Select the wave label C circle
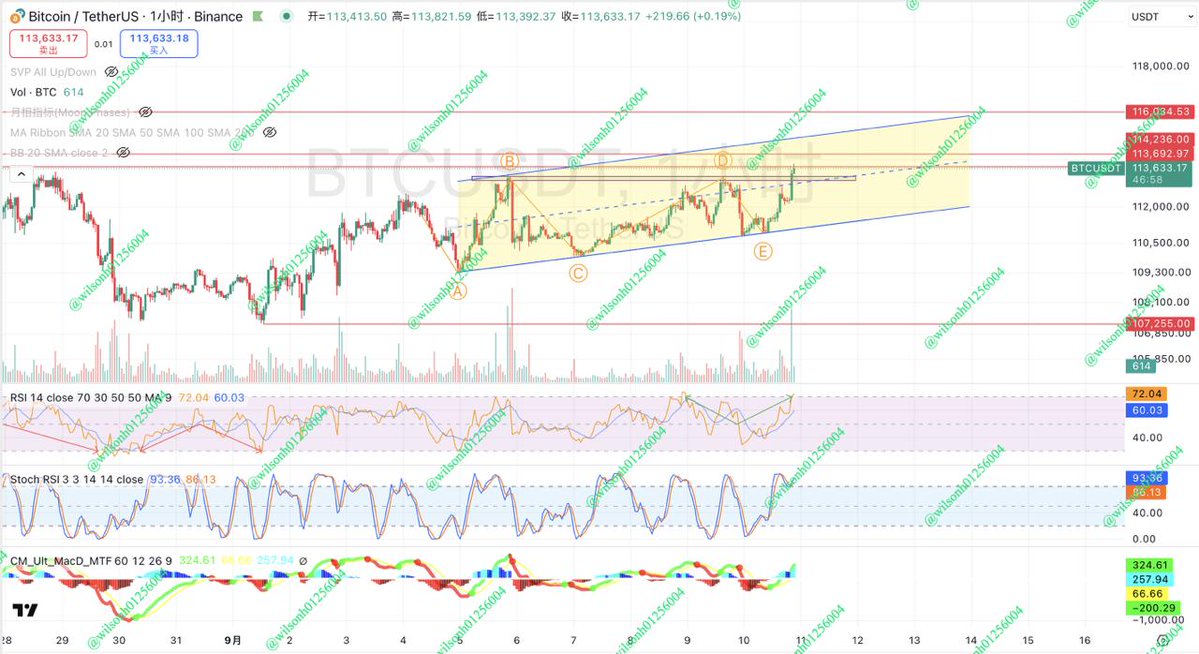 (578, 273)
